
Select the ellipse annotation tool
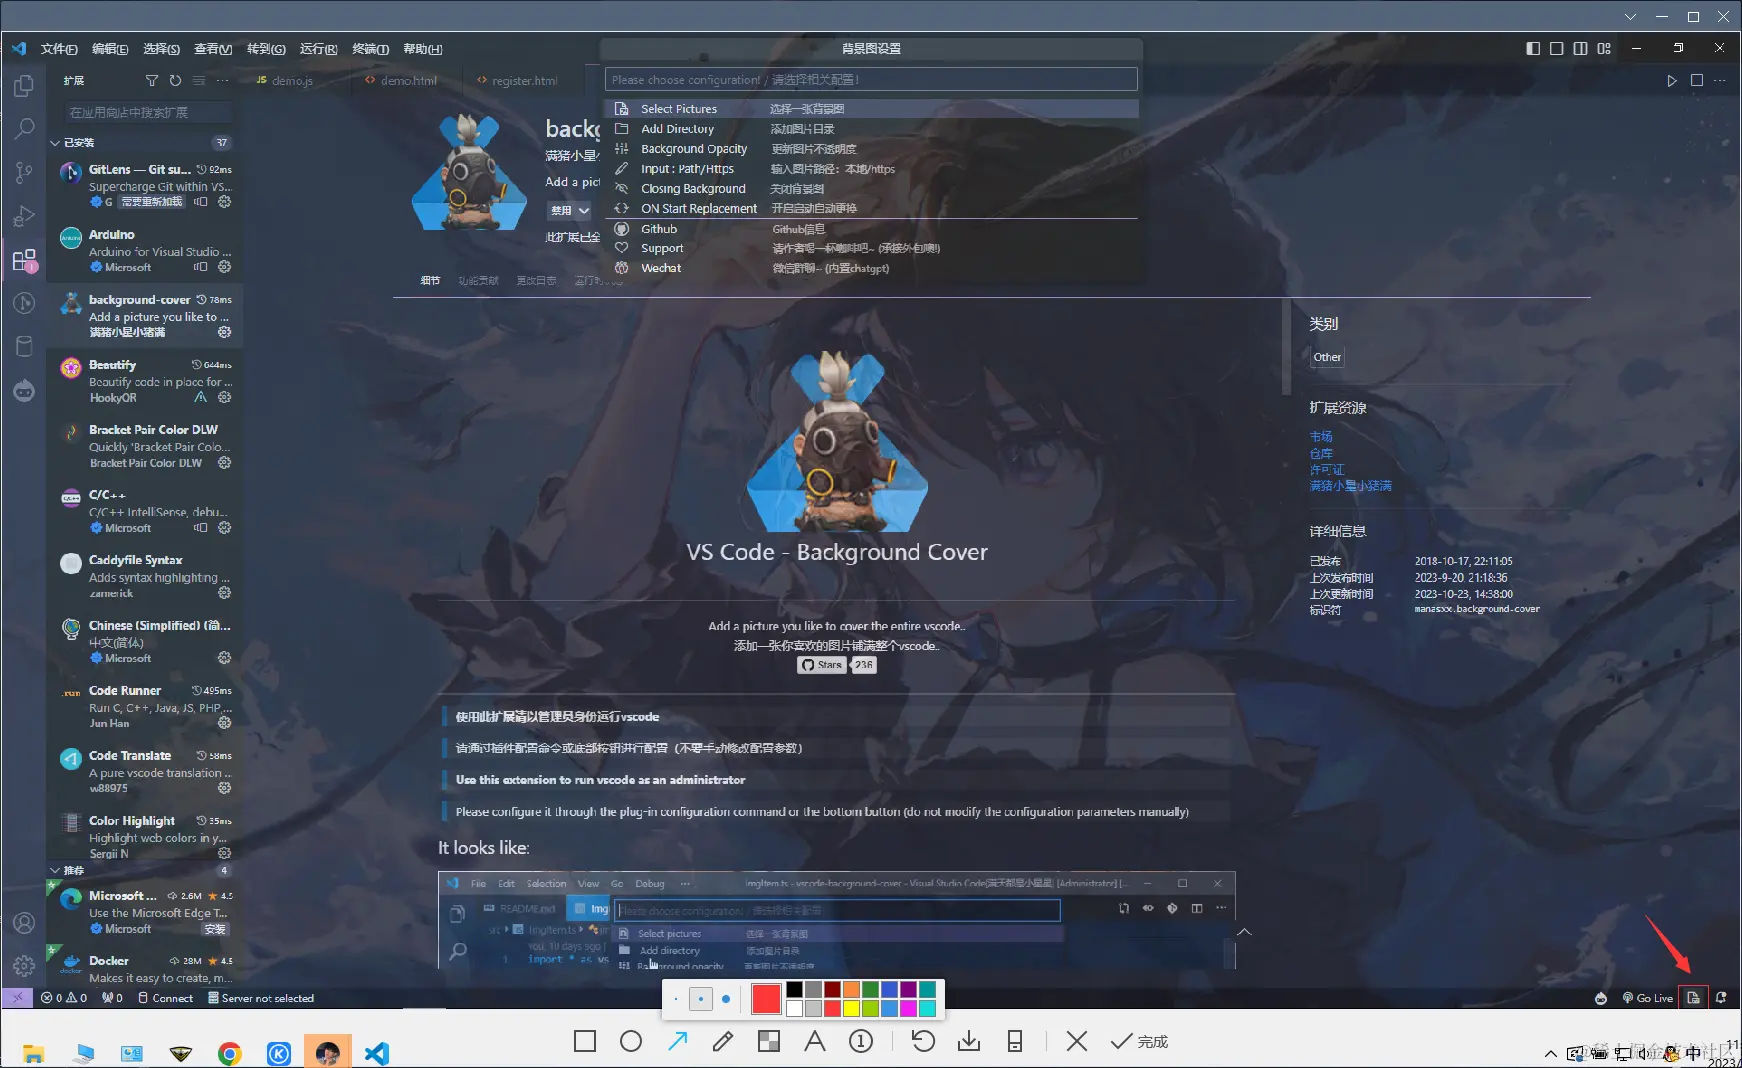pos(631,1041)
